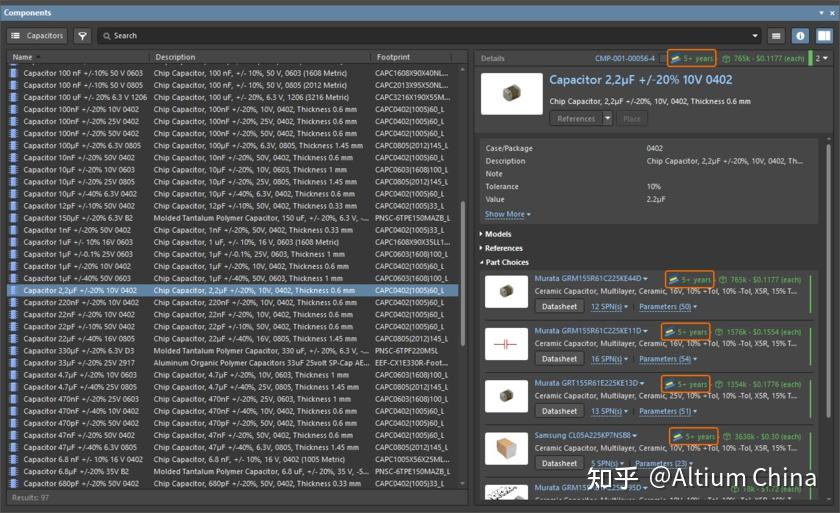This screenshot has width=840, height=513.
Task: Toggle the component details info icon
Action: click(x=800, y=36)
